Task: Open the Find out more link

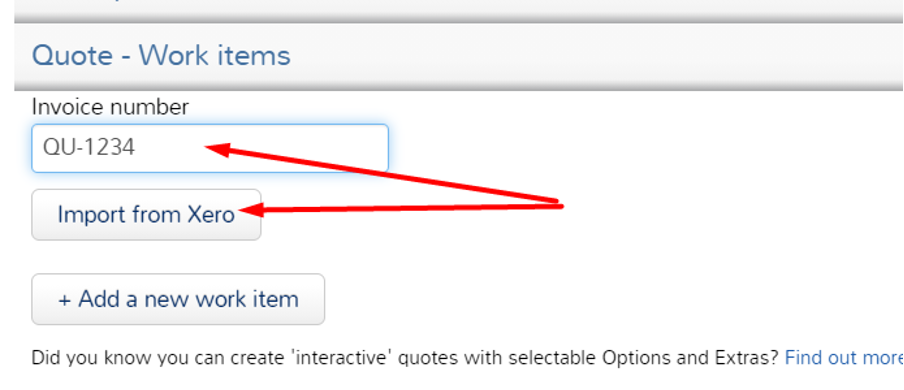Action: (844, 358)
